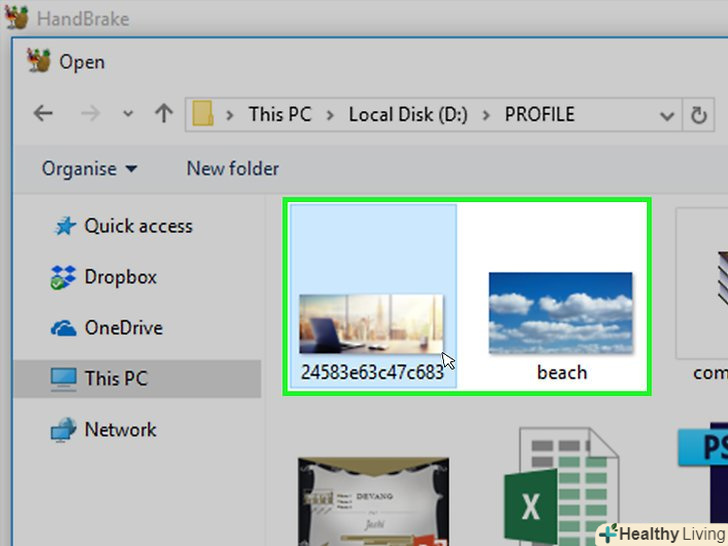
Task: Go back with the left arrow button
Action: tap(43, 113)
